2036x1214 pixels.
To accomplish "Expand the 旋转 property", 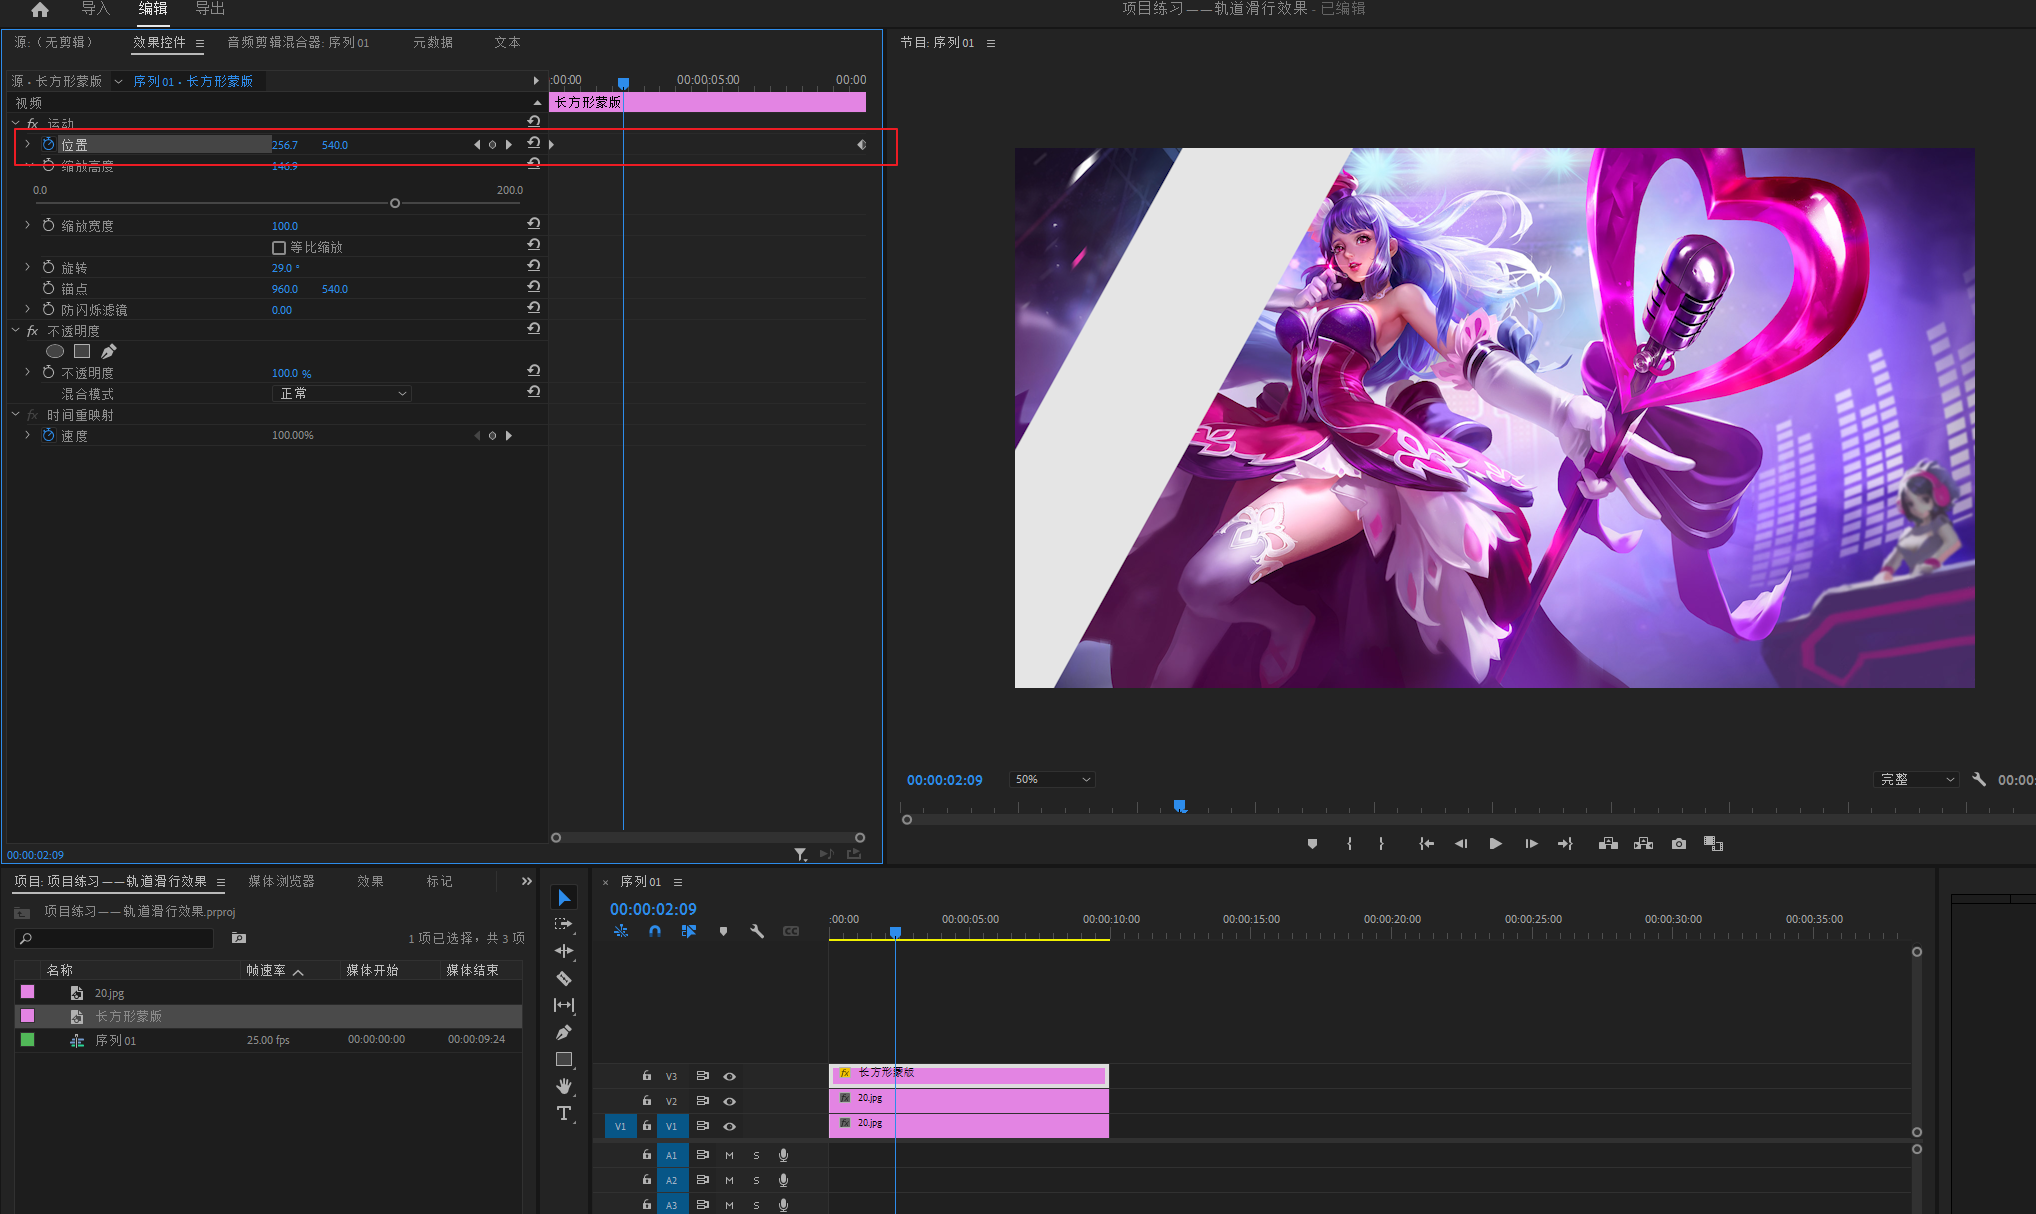I will click(27, 267).
